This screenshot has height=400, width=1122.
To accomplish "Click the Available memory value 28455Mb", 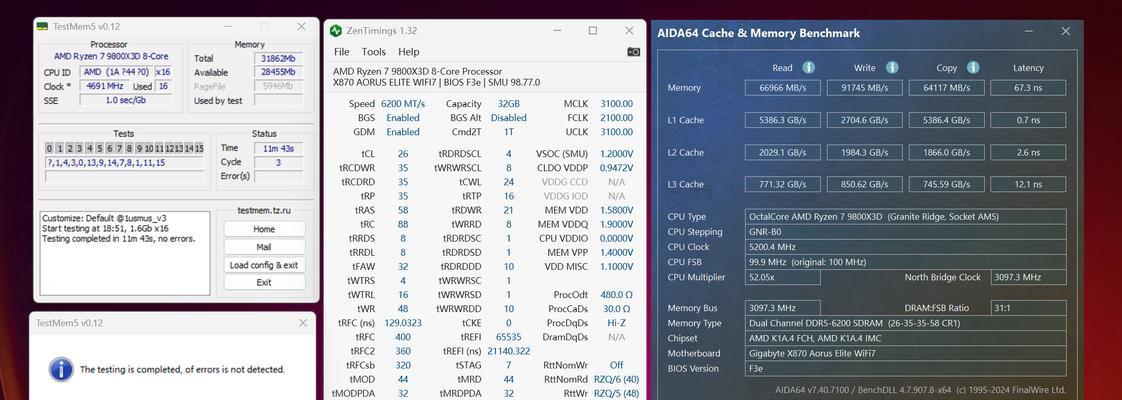I will click(278, 72).
